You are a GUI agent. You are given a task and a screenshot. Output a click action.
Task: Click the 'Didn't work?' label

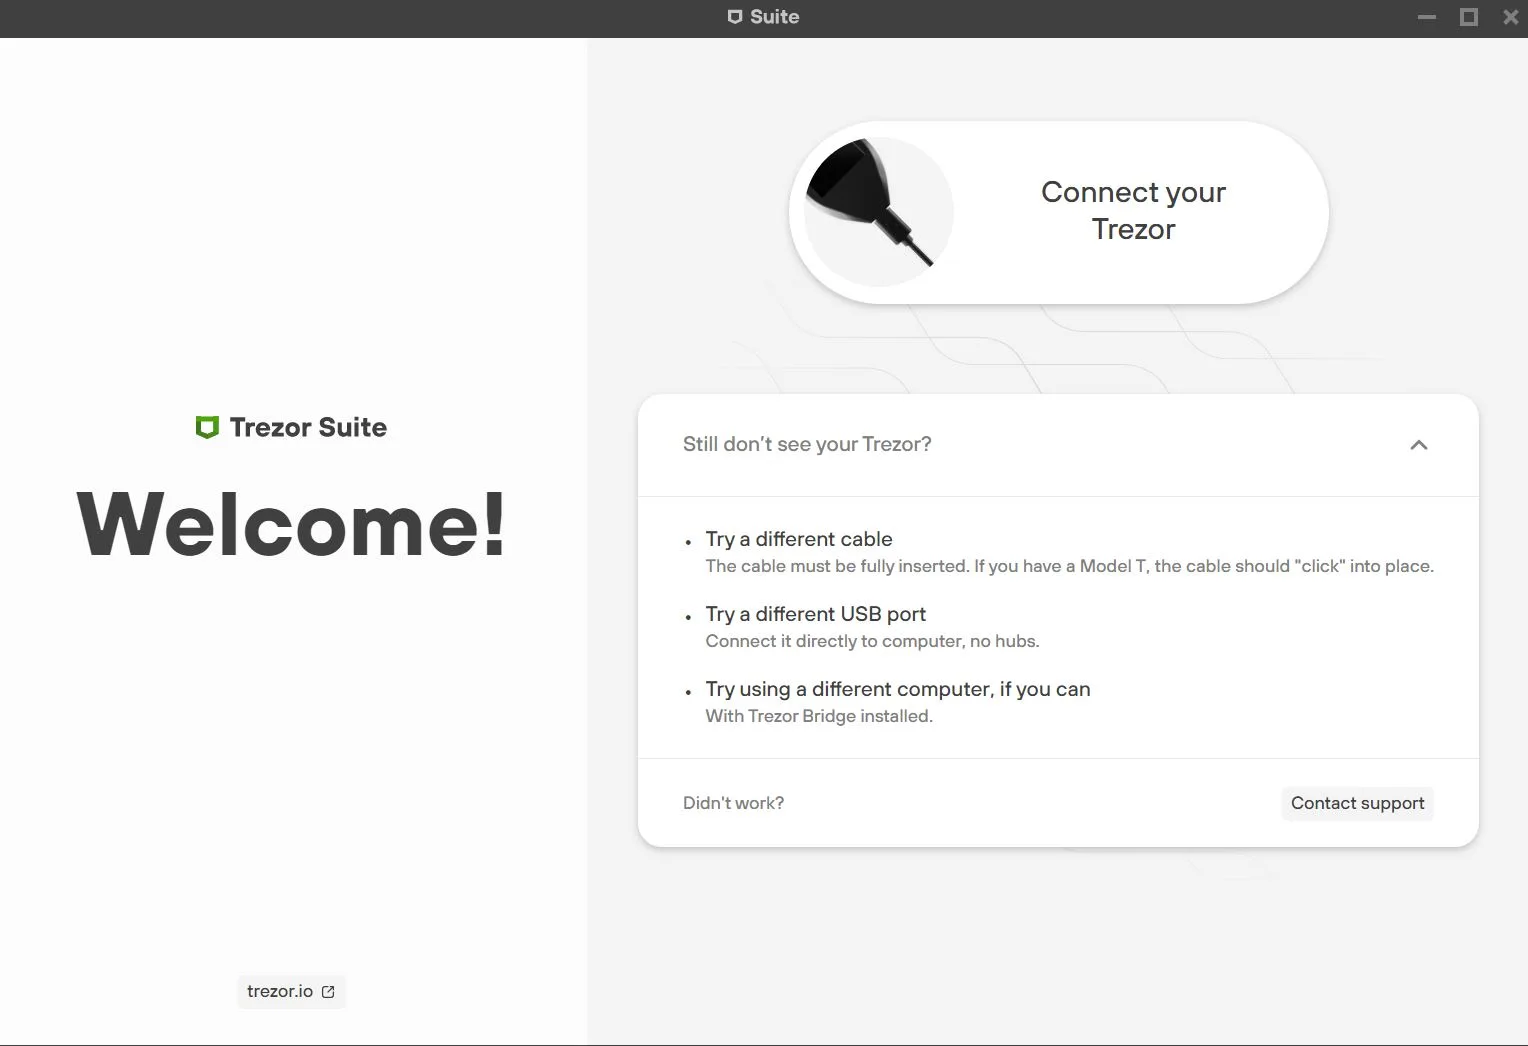pos(733,803)
